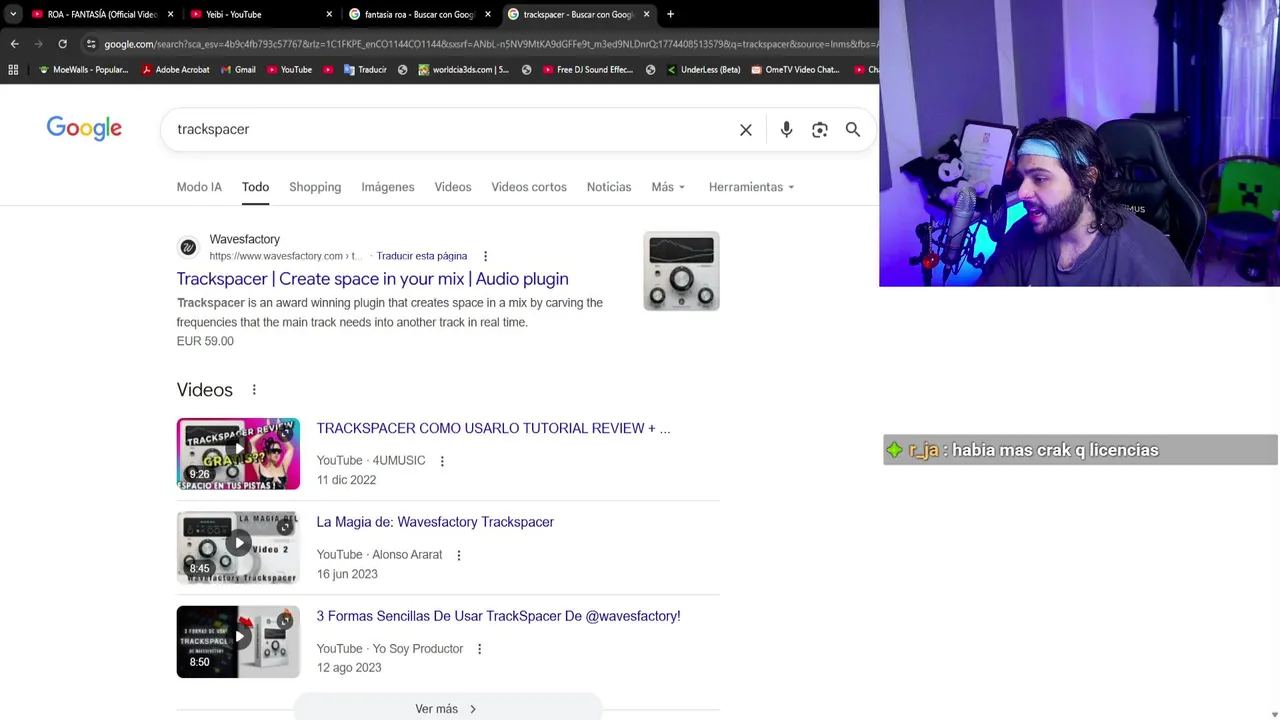Switch to Videos results tab
1280x720 pixels.
coord(453,187)
